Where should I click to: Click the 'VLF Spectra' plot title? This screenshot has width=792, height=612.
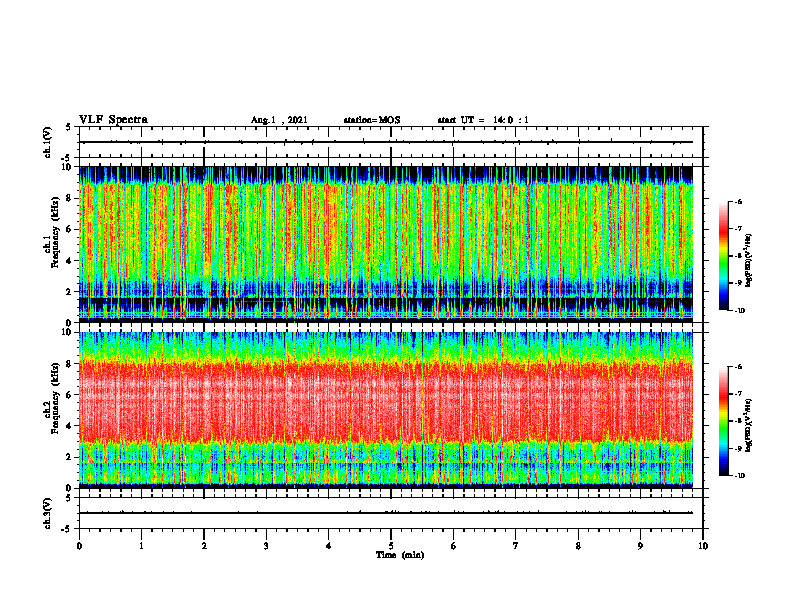pos(113,120)
